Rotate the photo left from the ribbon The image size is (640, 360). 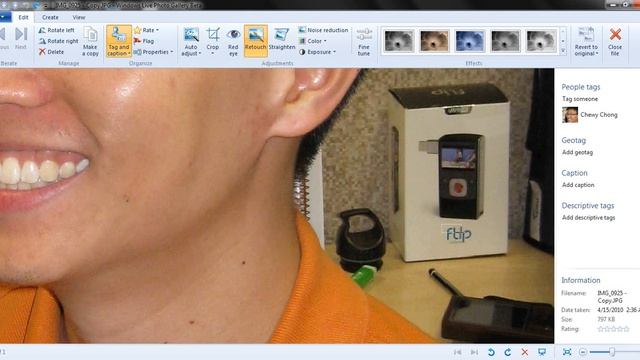(x=57, y=30)
